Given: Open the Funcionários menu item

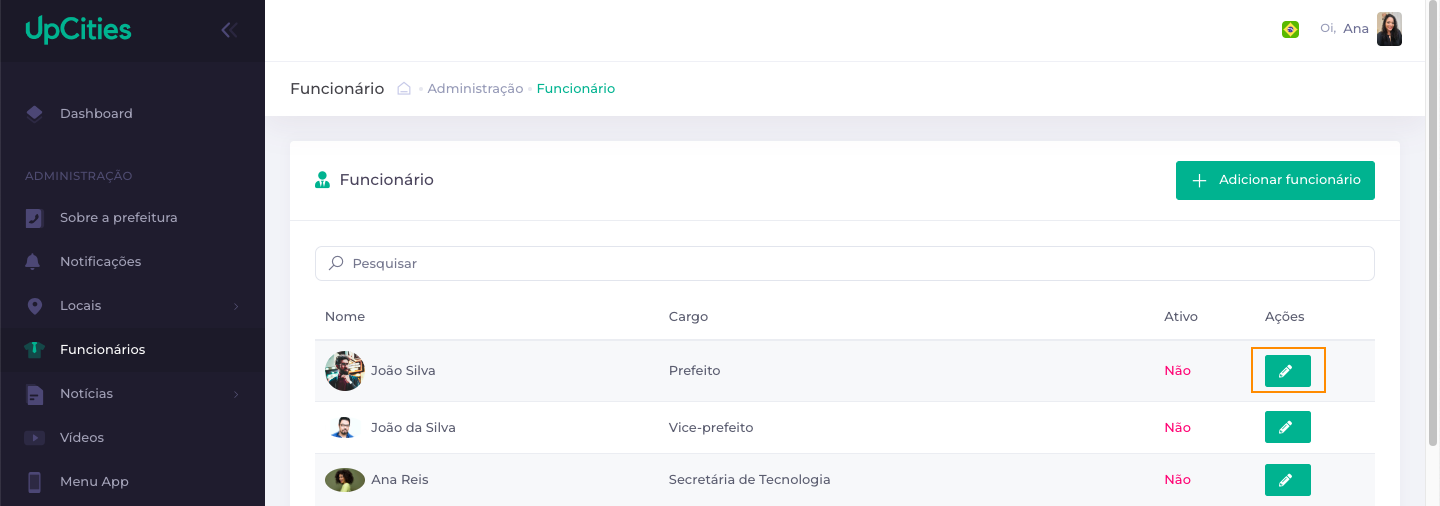Looking at the screenshot, I should [132, 350].
